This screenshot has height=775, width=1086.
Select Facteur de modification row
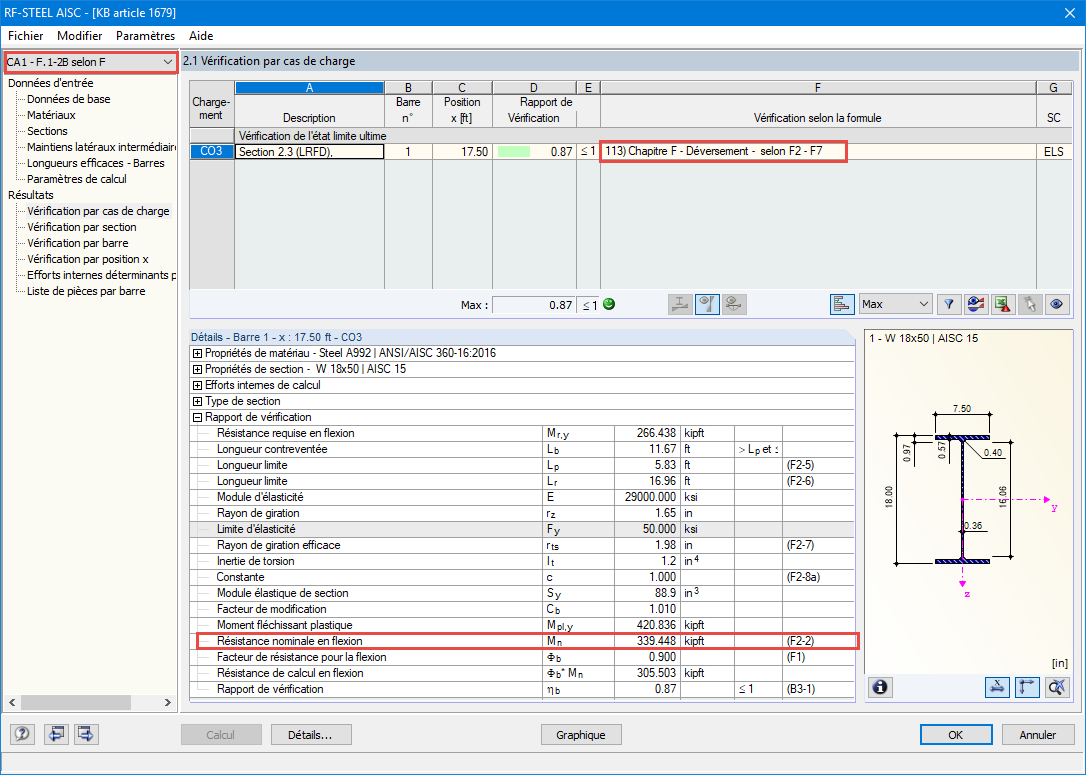524,609
